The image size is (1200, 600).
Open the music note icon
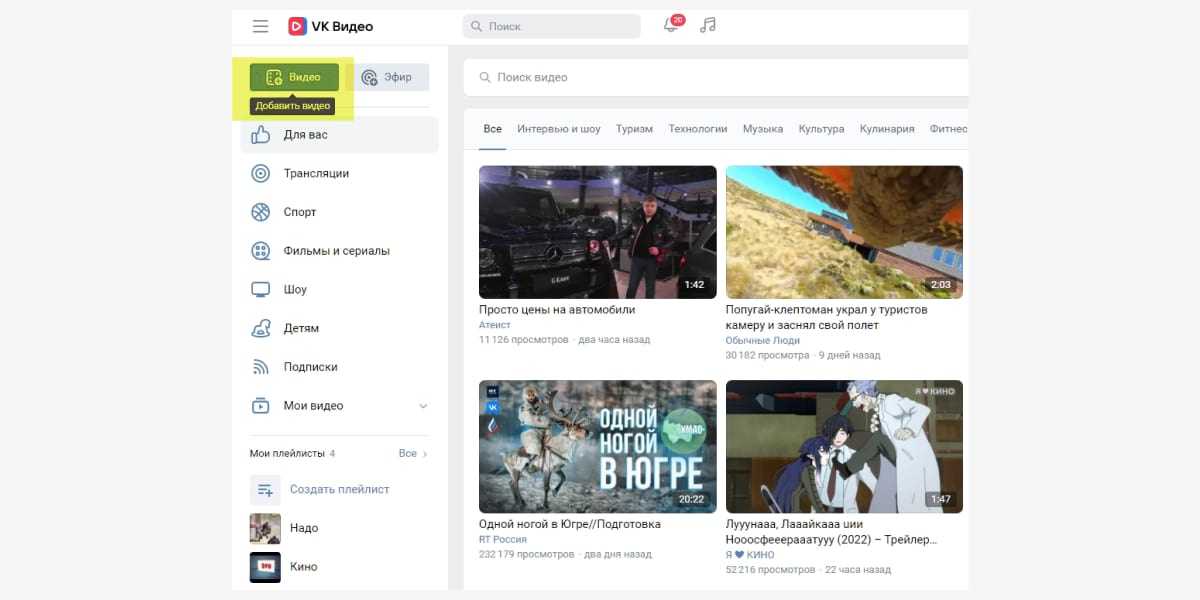pyautogui.click(x=708, y=26)
